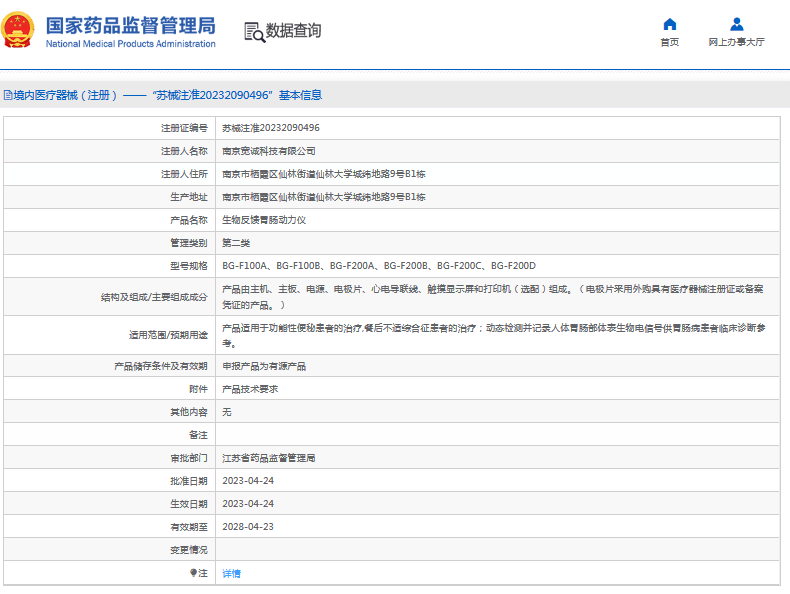
Task: Click National Medical Products Administration subtitle
Action: (x=130, y=44)
